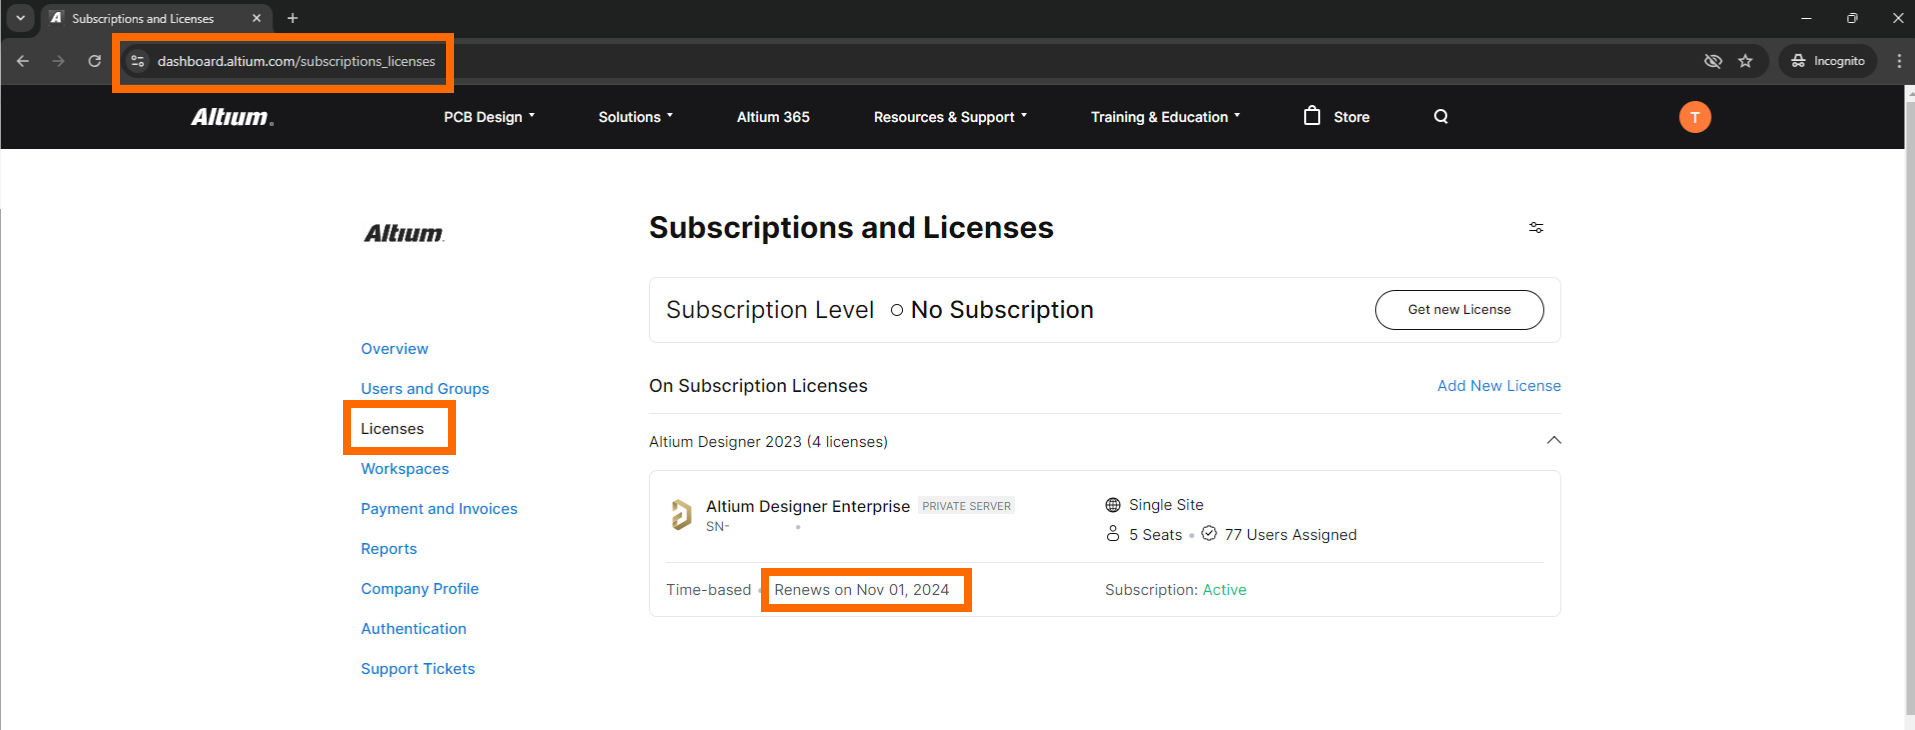Open Payment and Invoices page
Image resolution: width=1915 pixels, height=730 pixels.
point(439,509)
